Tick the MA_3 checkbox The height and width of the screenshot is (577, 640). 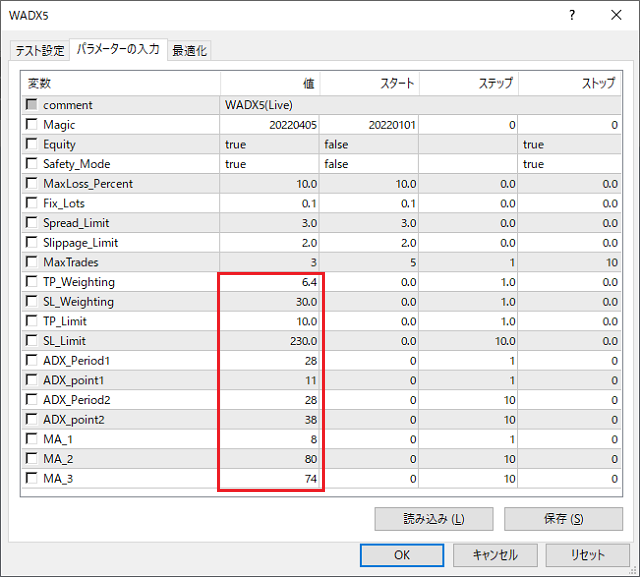(x=31, y=478)
